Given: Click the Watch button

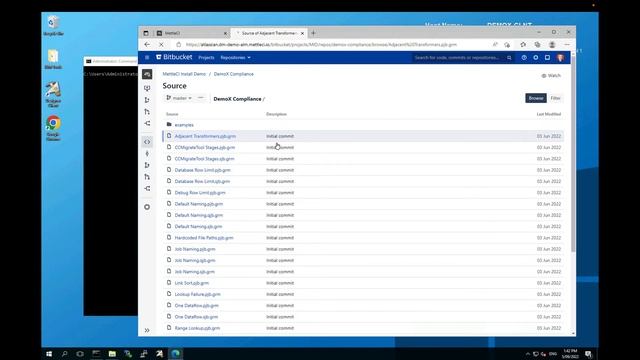Looking at the screenshot, I should click(551, 76).
